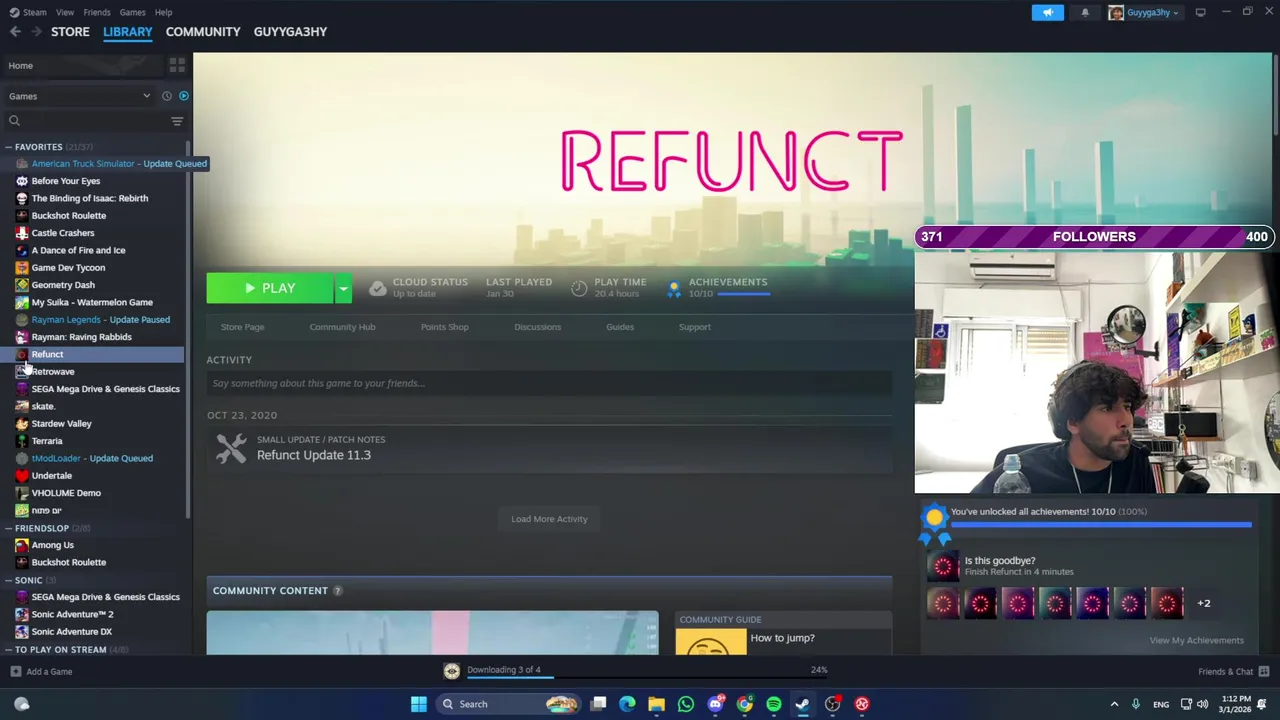Click the achievements progress bar in header
The height and width of the screenshot is (720, 1280).
click(743, 294)
